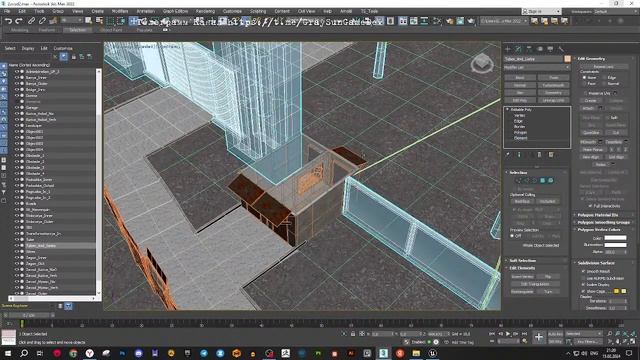Expand Polygon: Smoothing Groups rollout
Image resolution: width=640 pixels, height=360 pixels.
pos(604,222)
